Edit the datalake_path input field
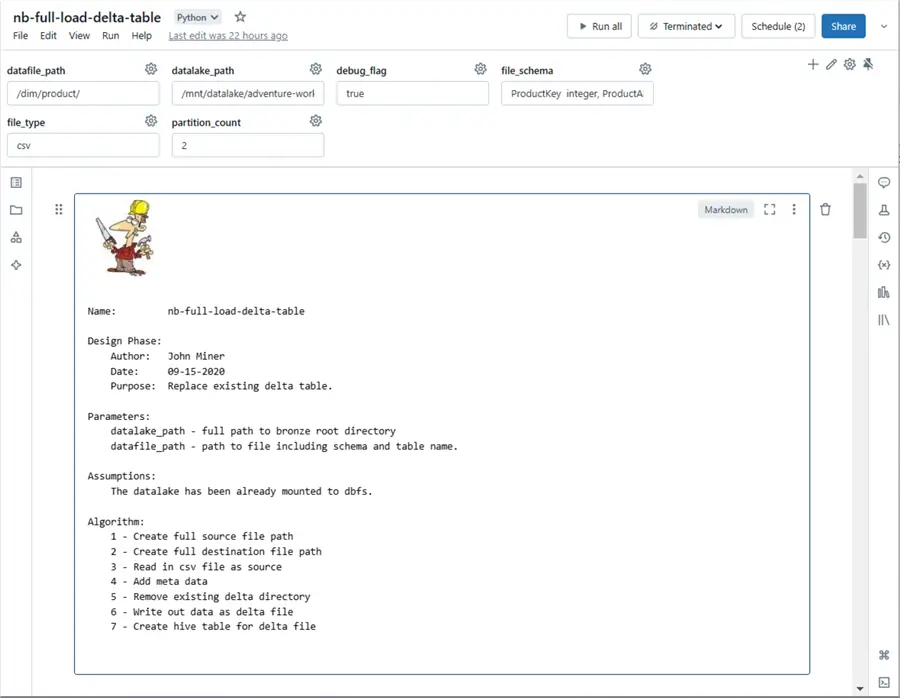This screenshot has height=698, width=900. (x=248, y=94)
